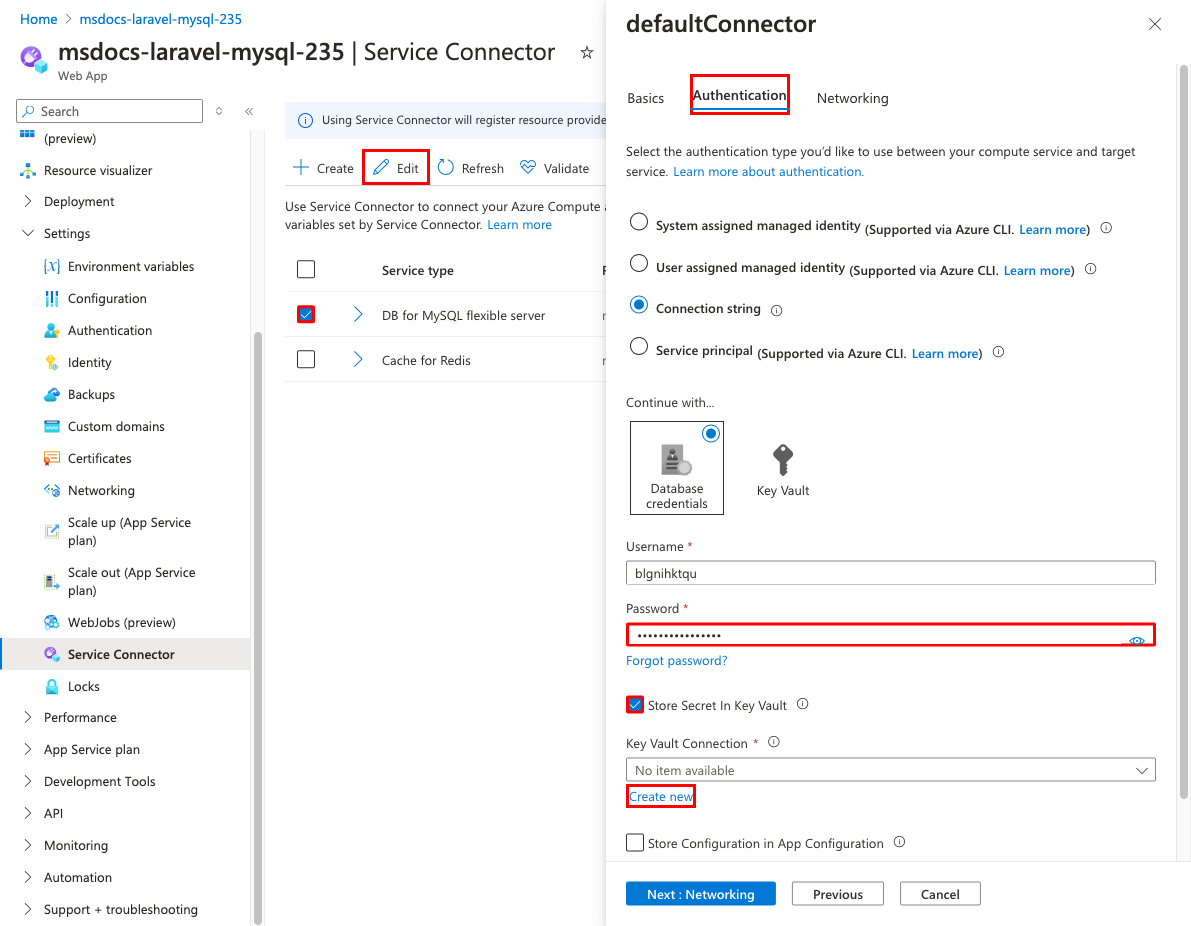The image size is (1191, 926).
Task: Toggle the select-all header checkbox
Action: click(x=306, y=270)
